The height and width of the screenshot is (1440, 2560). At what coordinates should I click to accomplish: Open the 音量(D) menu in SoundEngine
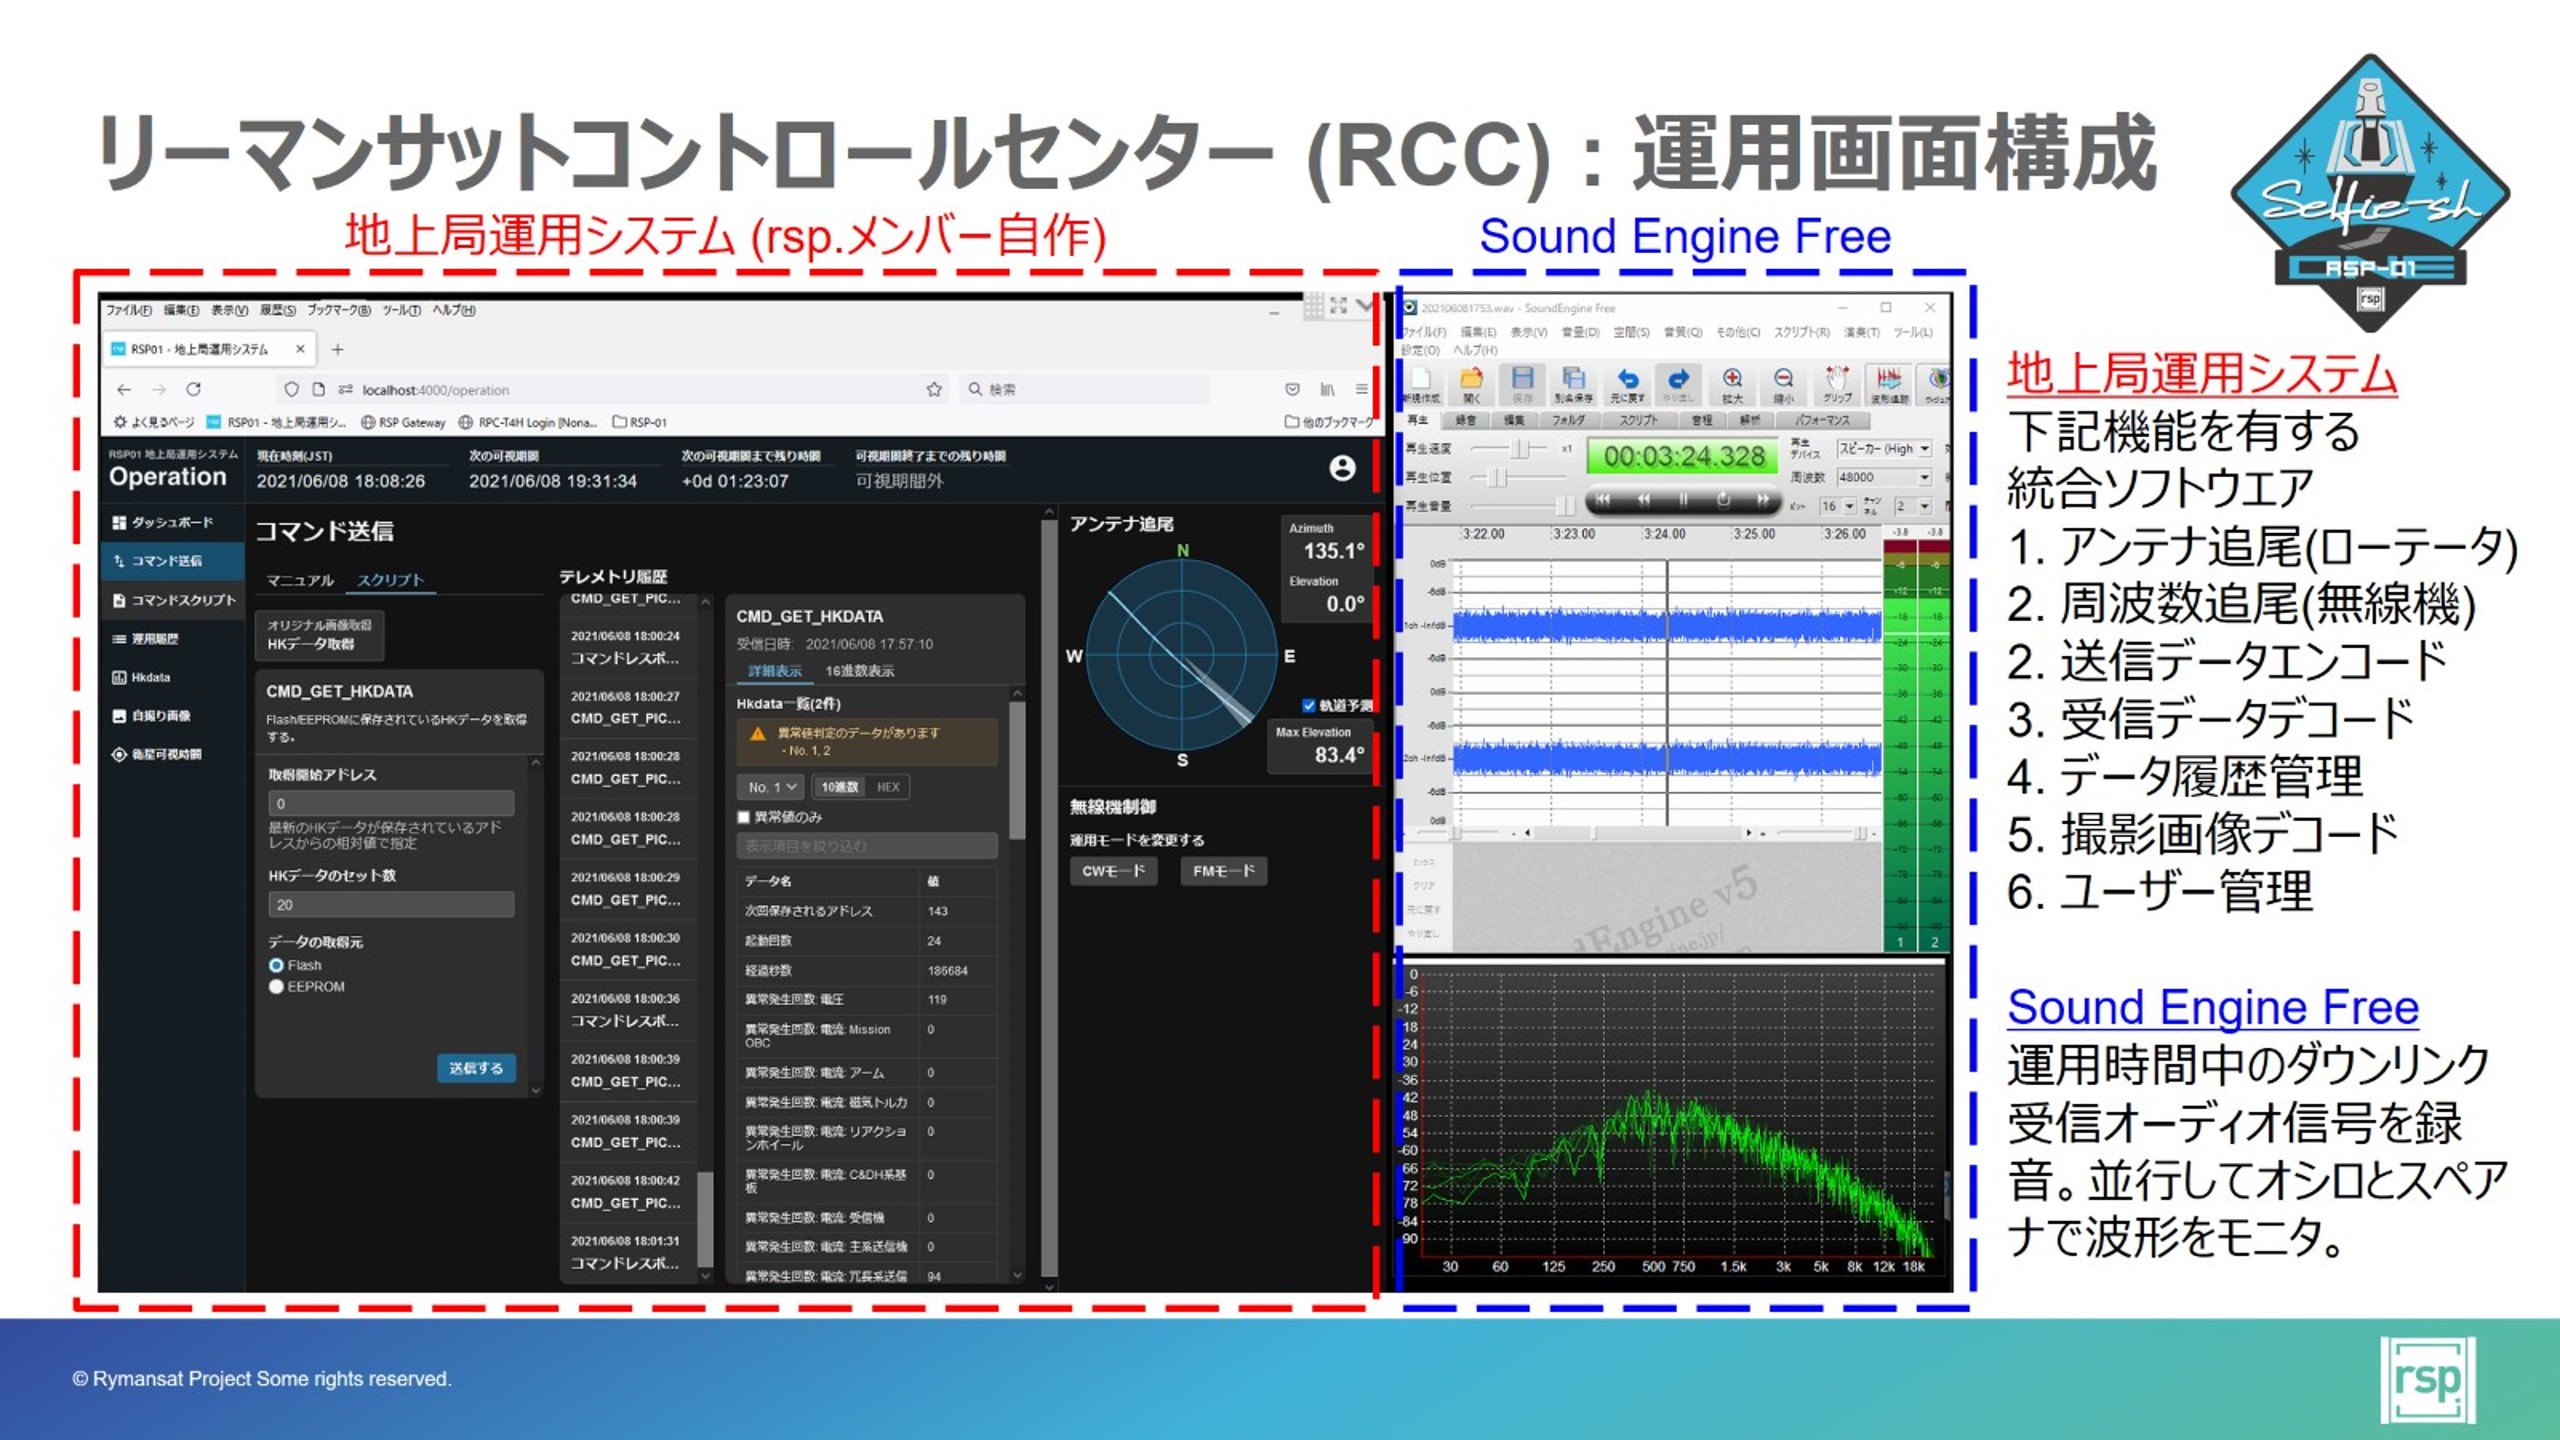[1581, 332]
